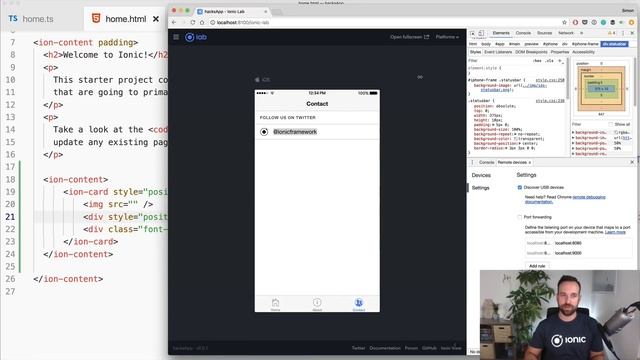This screenshot has width=640, height=360.
Task: Open the Event Listeners sub-tab
Action: pos(498,52)
